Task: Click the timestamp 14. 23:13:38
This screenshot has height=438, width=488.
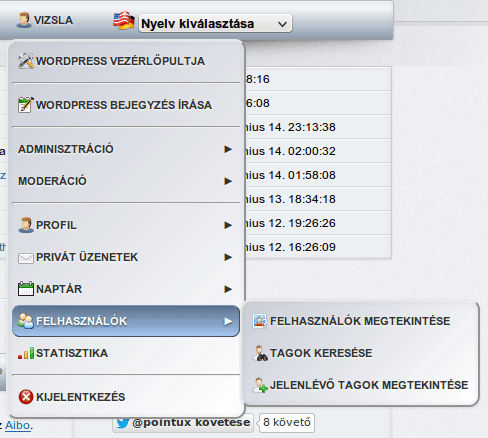Action: coord(302,127)
